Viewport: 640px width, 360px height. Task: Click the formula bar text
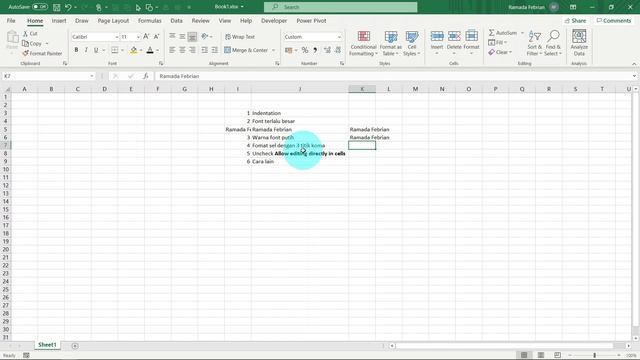pos(179,76)
